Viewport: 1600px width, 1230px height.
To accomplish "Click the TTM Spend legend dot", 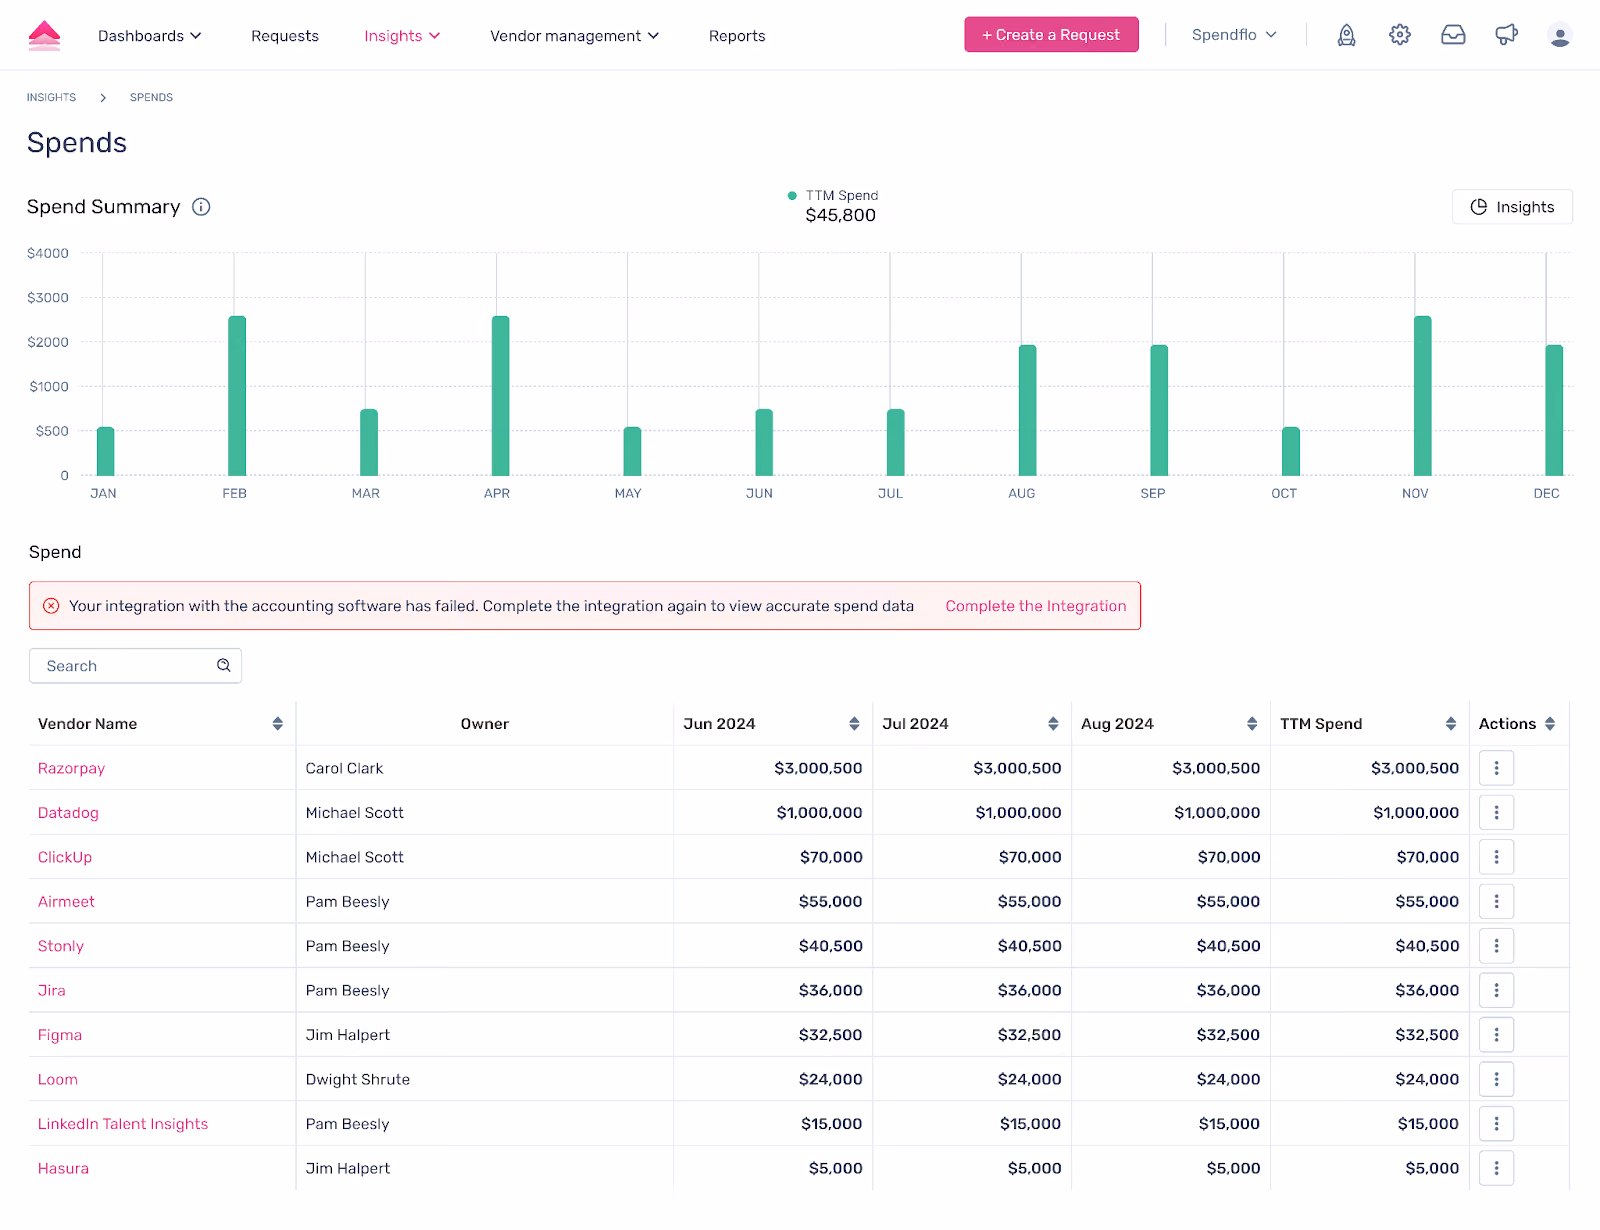I will coord(792,196).
